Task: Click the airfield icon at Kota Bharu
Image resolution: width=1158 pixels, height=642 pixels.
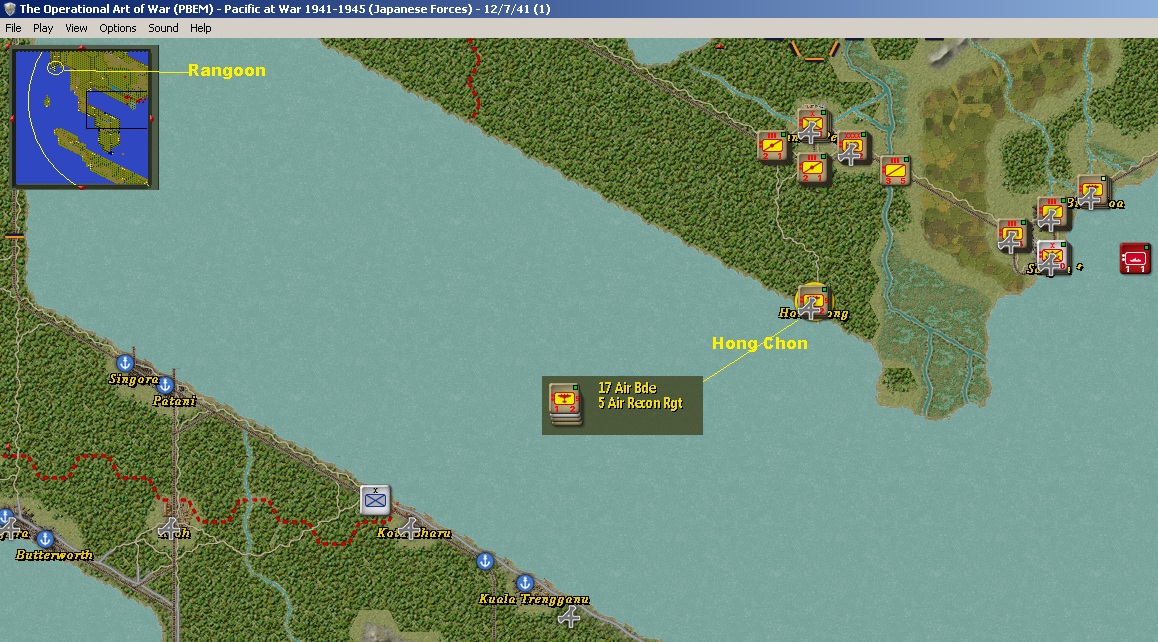Action: tap(410, 528)
